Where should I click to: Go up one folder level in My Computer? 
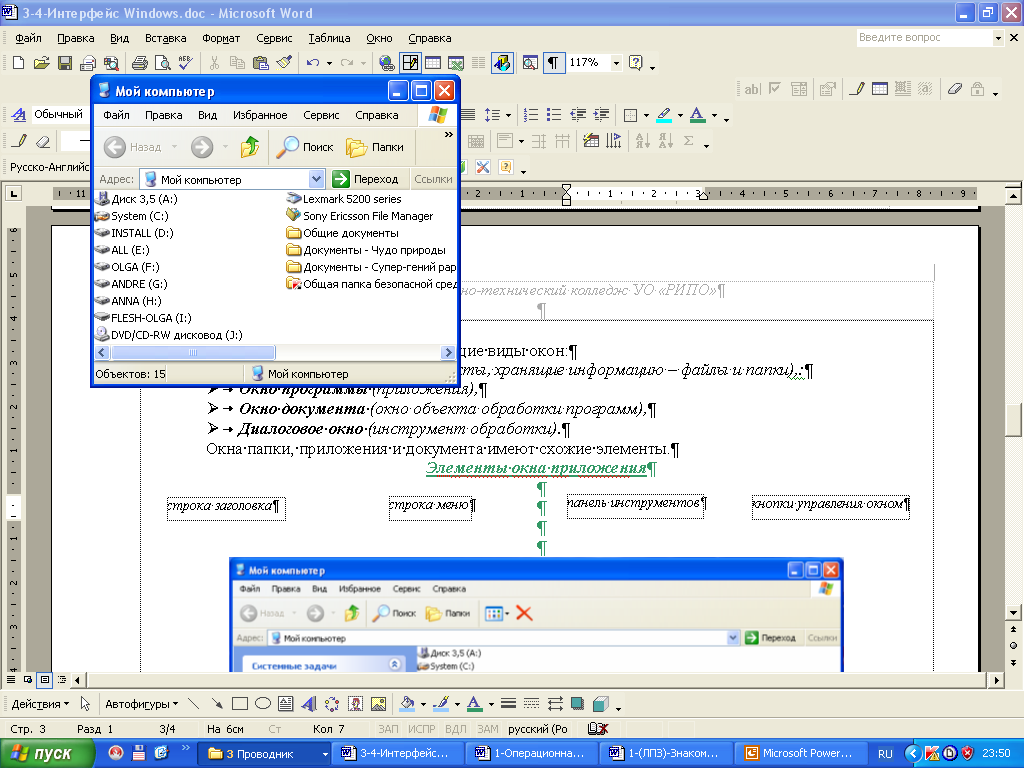(249, 147)
